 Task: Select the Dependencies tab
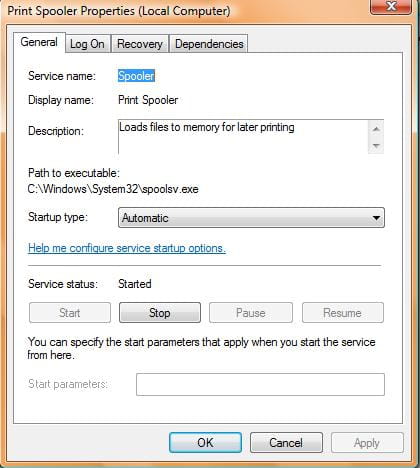click(x=209, y=44)
